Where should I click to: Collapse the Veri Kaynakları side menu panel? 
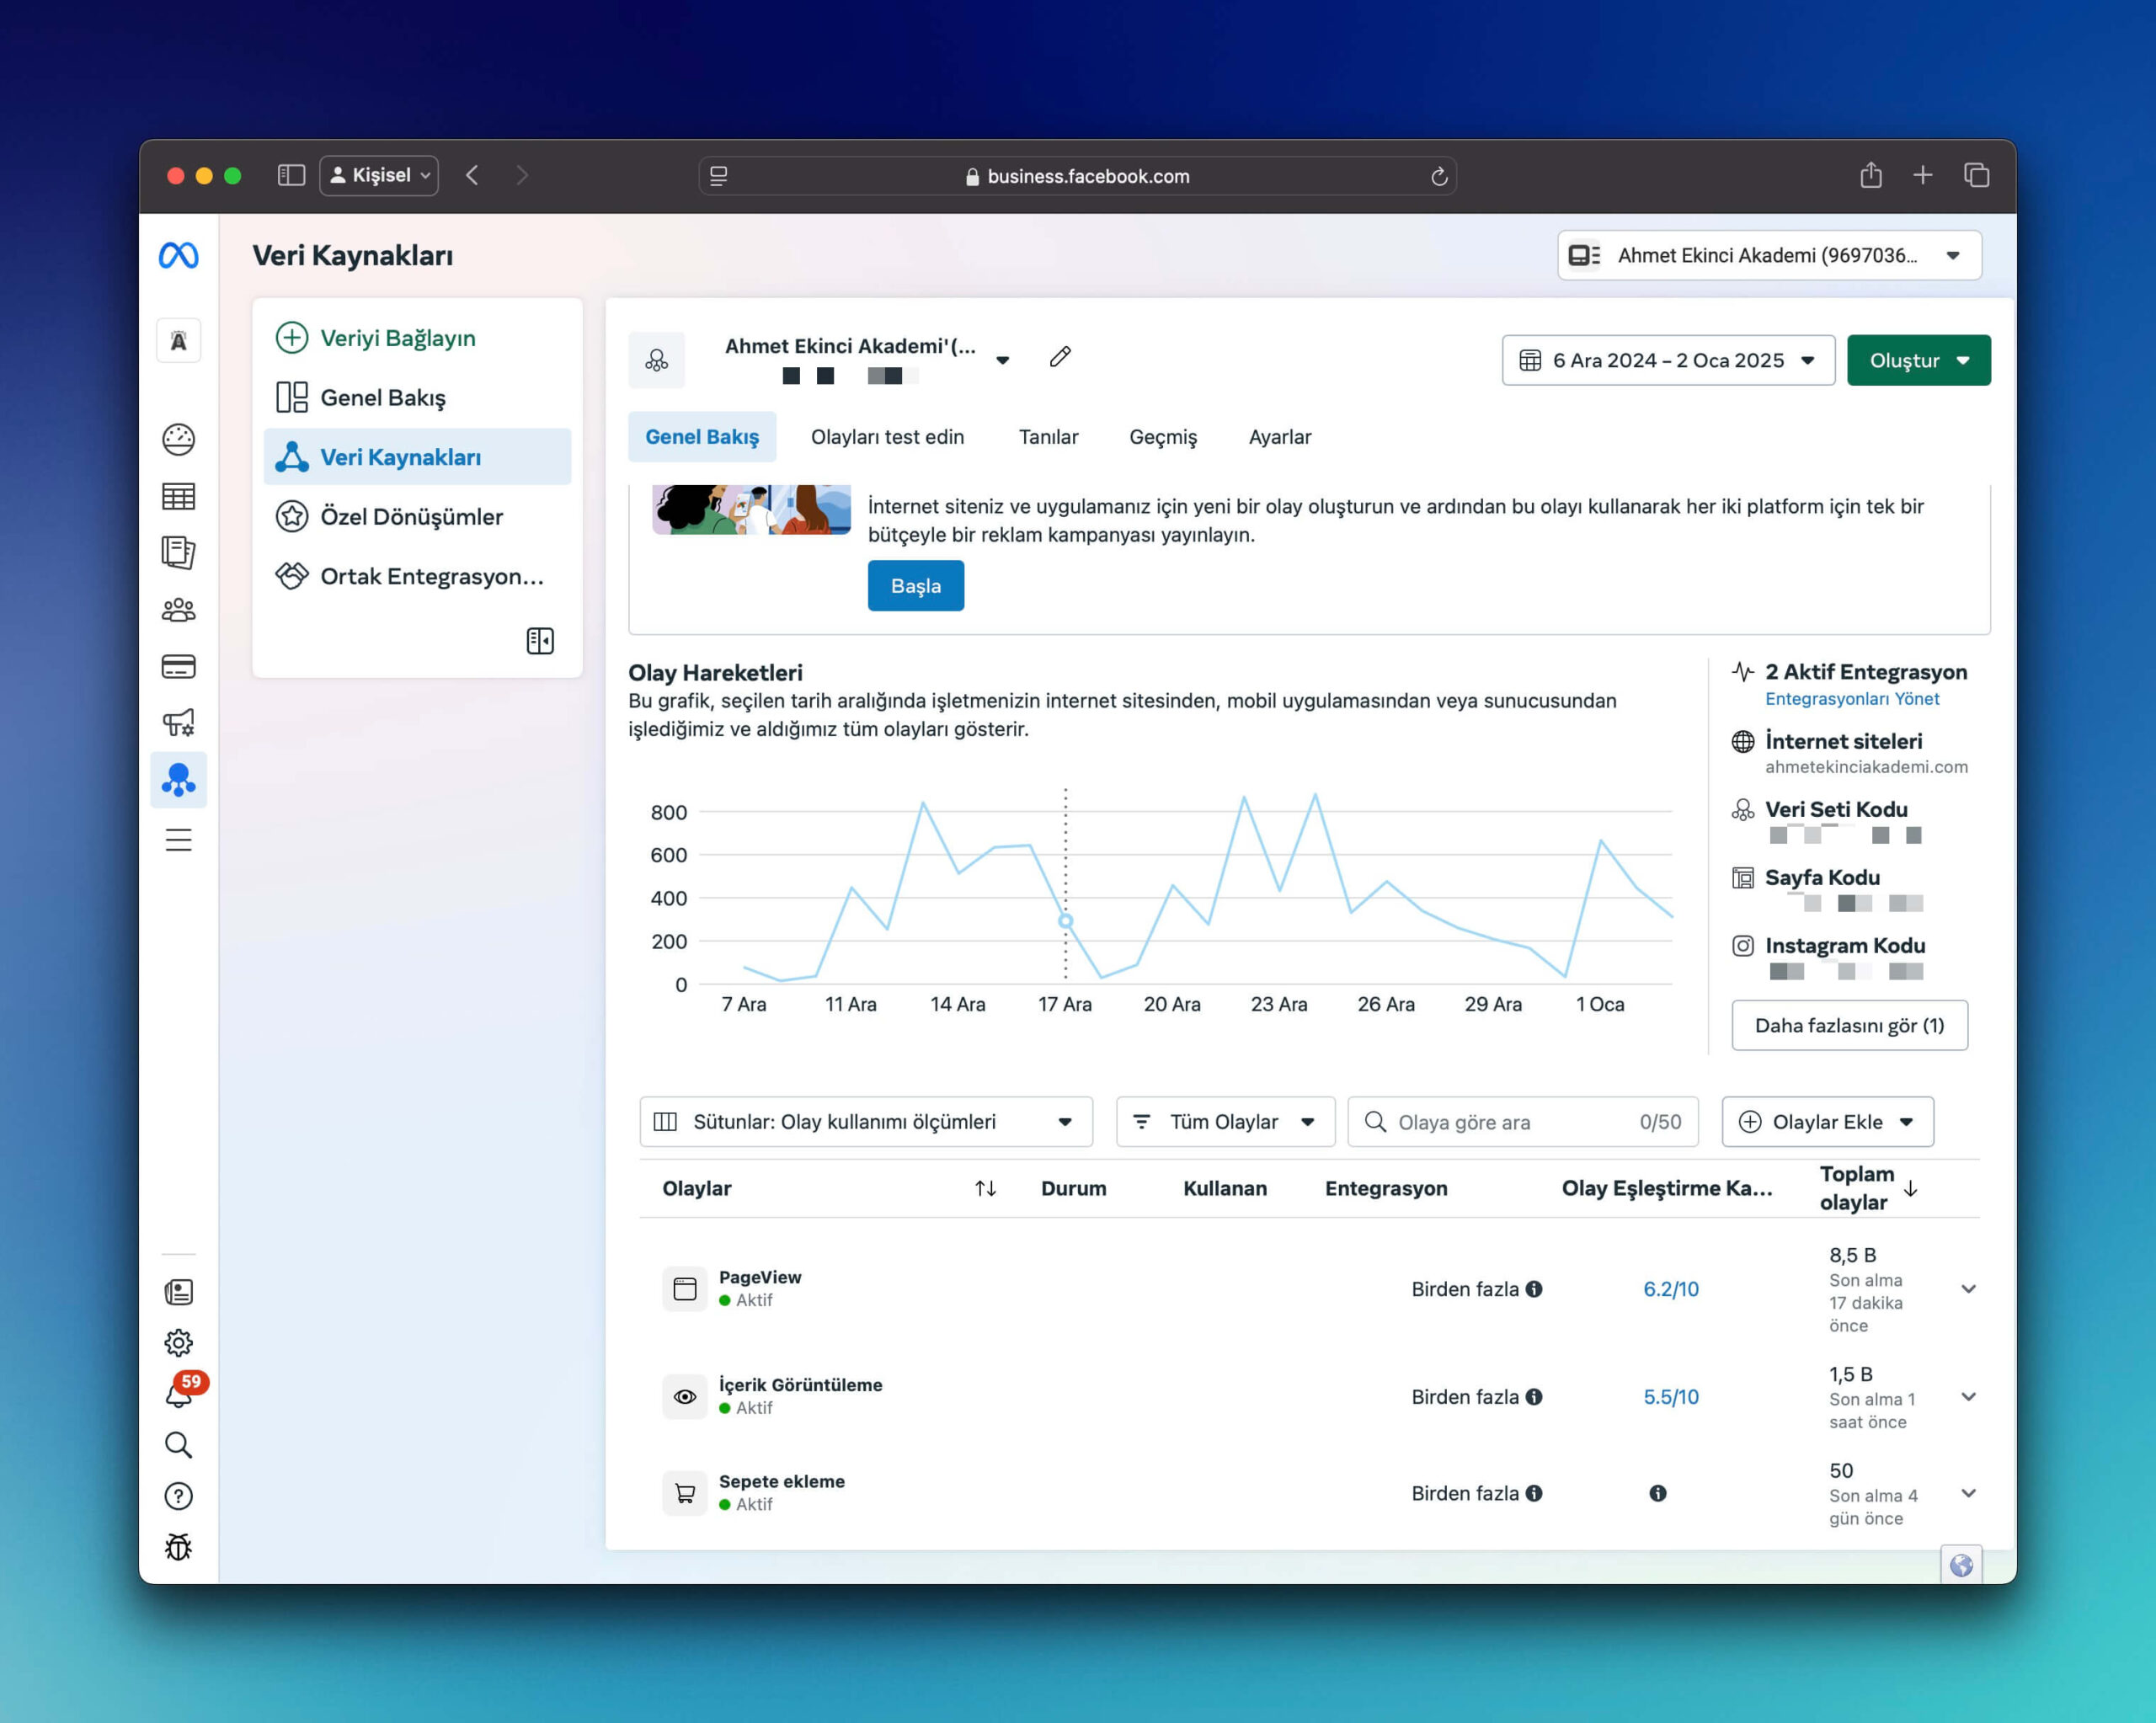point(540,641)
